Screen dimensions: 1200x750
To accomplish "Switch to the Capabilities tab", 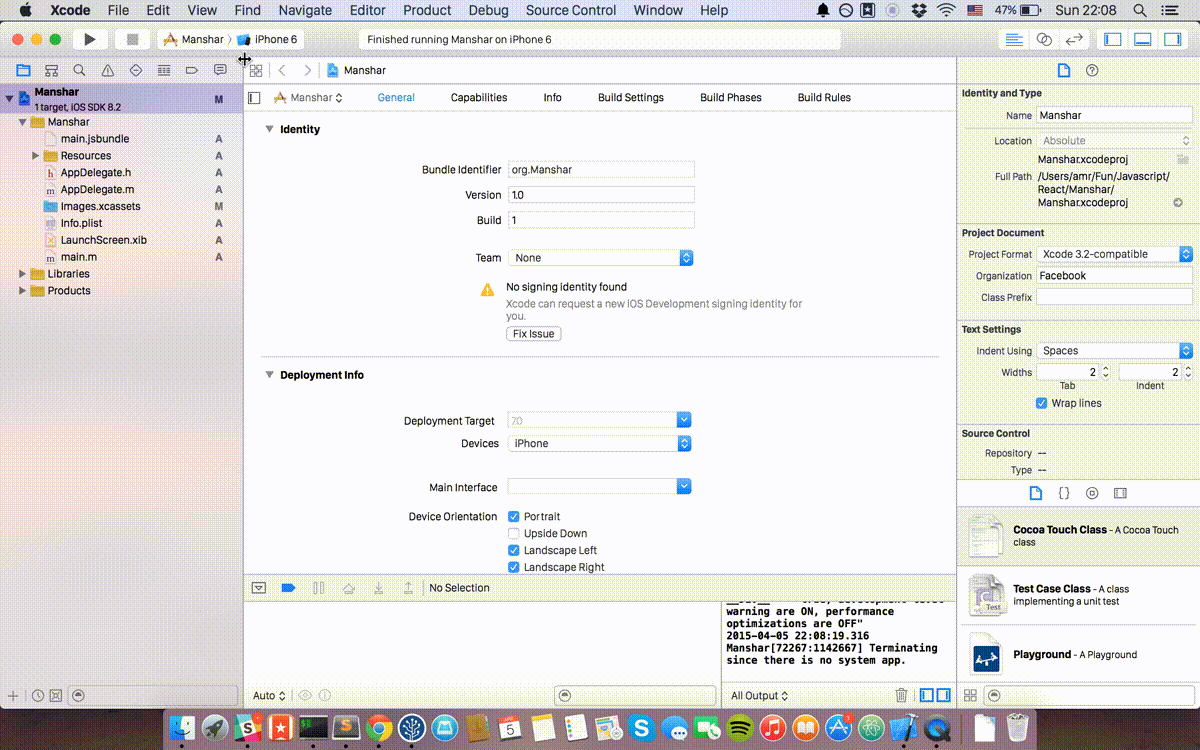I will point(479,98).
